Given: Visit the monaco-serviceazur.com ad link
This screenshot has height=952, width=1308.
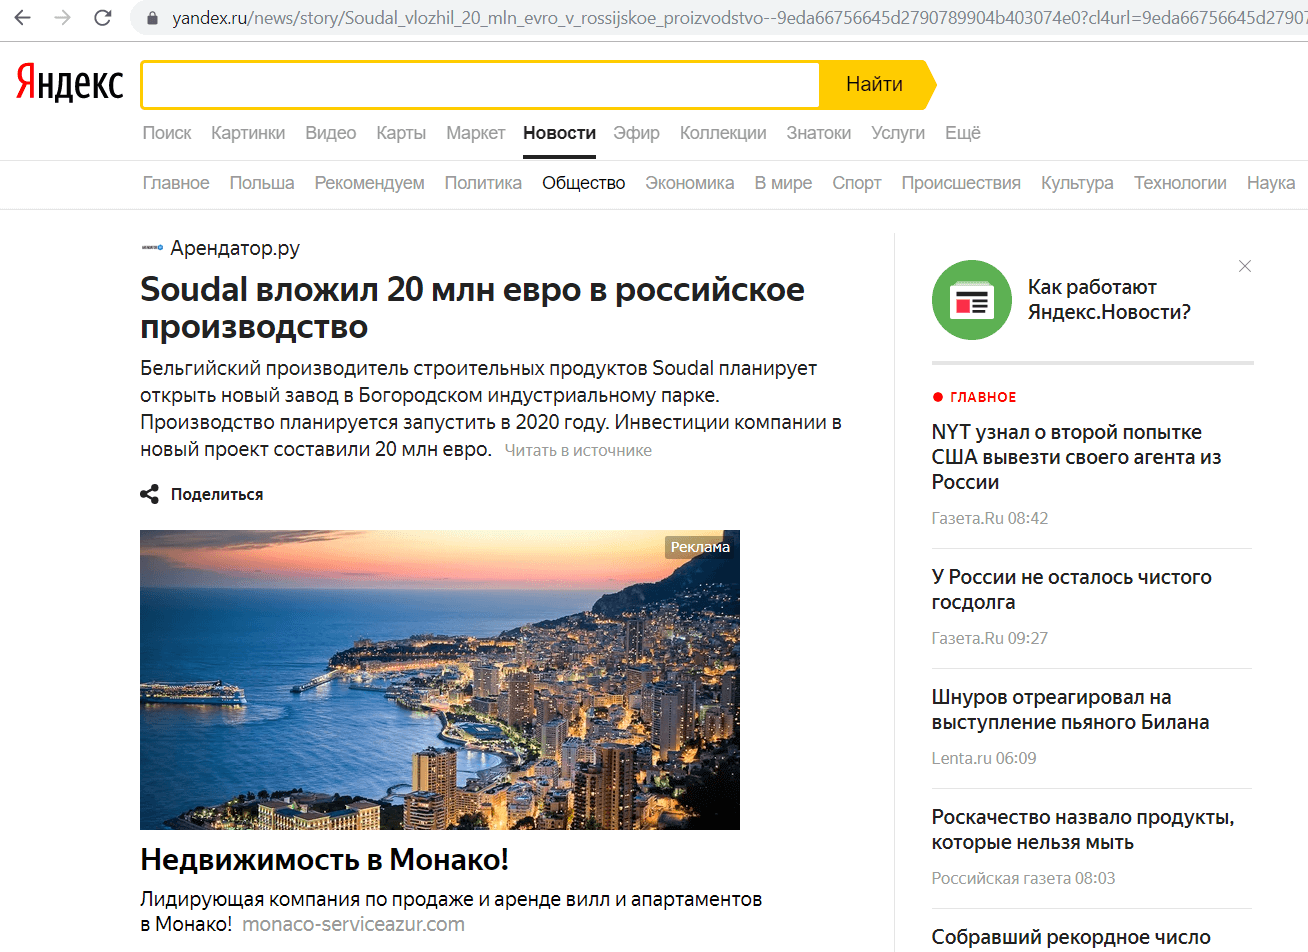Looking at the screenshot, I should (353, 925).
